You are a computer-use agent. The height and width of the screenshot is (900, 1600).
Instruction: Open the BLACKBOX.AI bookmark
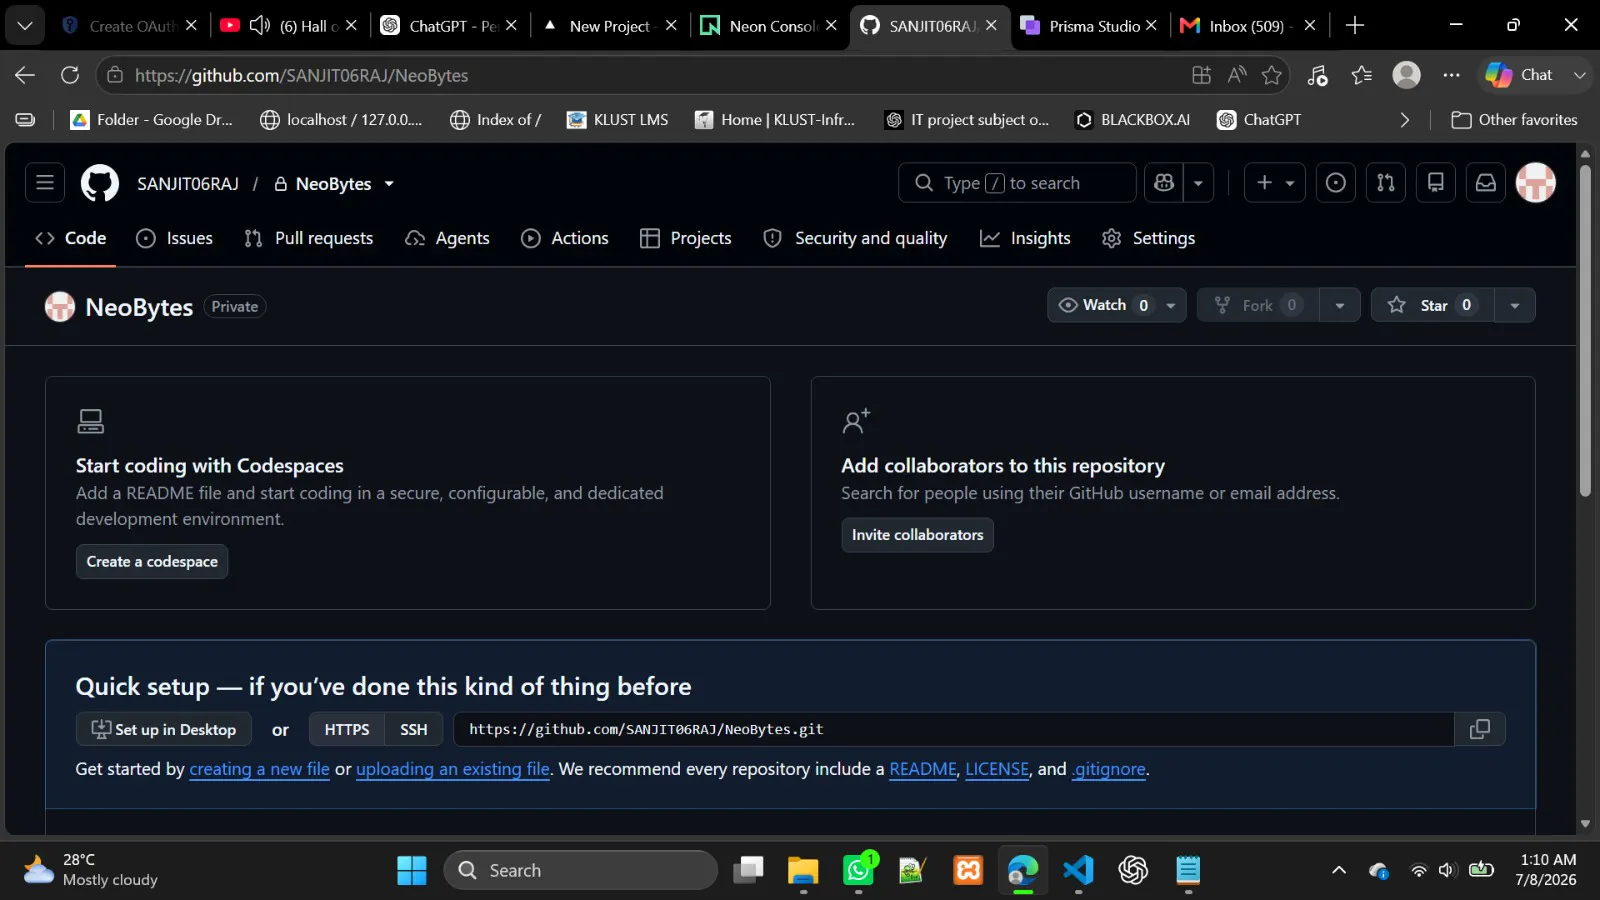(1133, 120)
